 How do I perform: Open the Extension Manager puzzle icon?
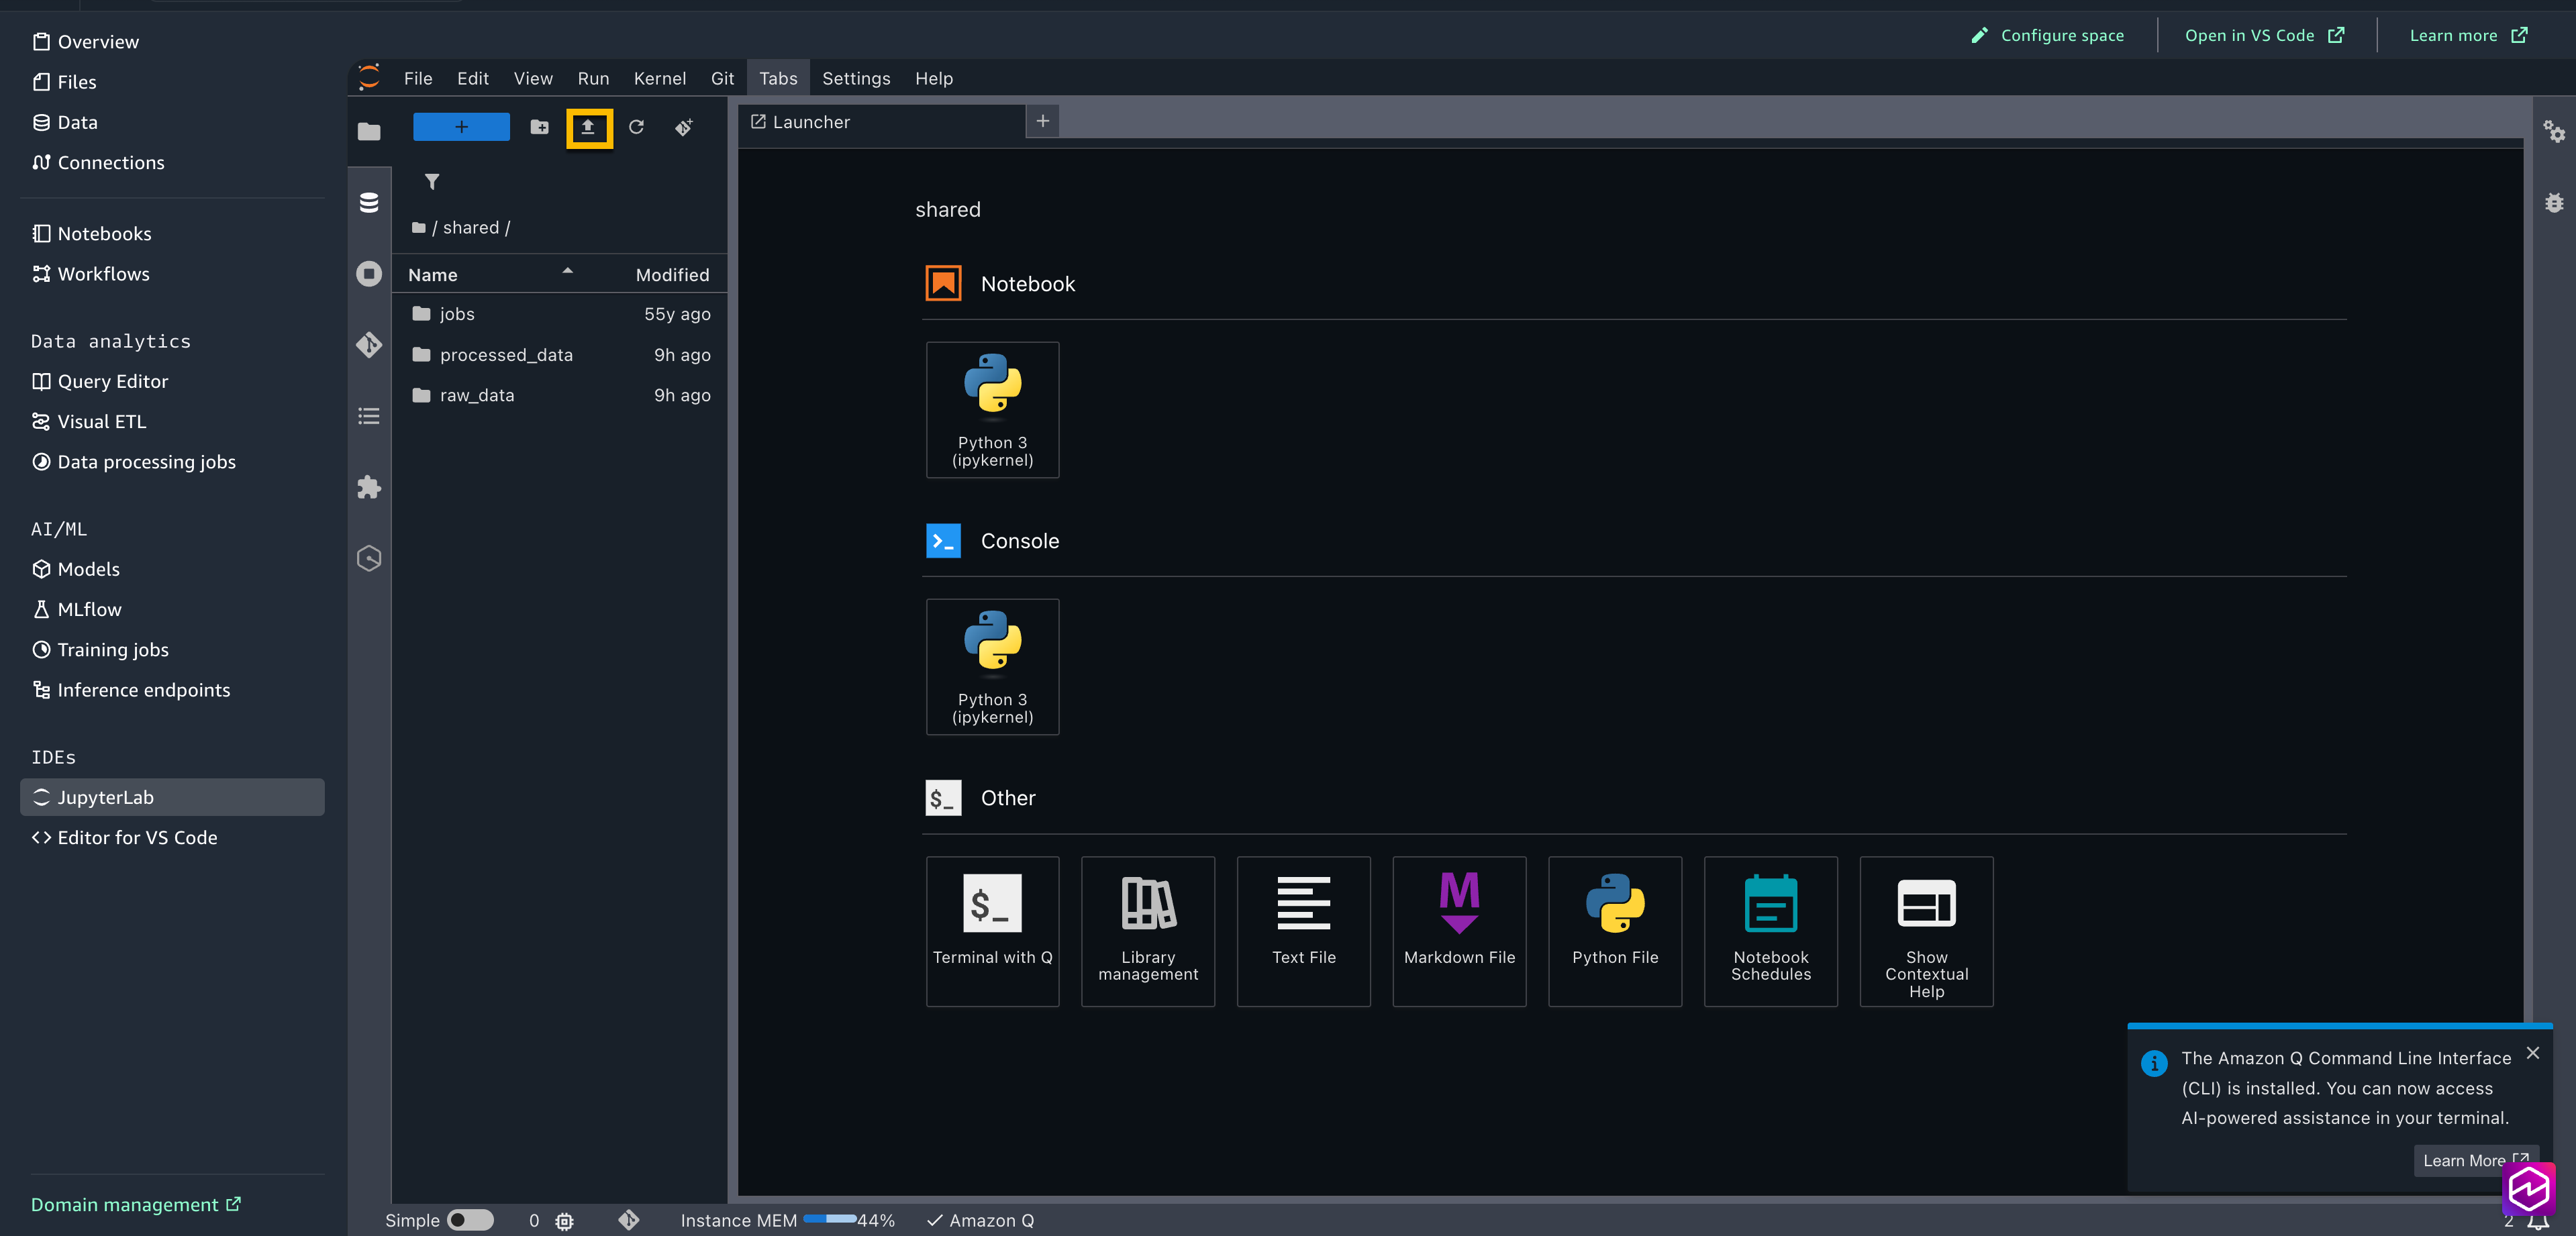pos(369,487)
